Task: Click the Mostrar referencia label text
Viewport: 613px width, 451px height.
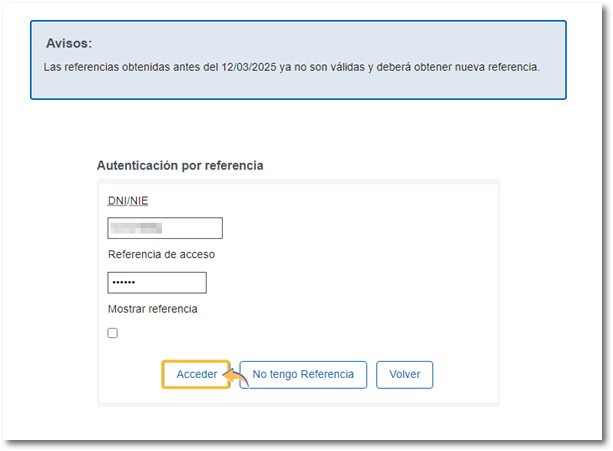Action: [153, 309]
